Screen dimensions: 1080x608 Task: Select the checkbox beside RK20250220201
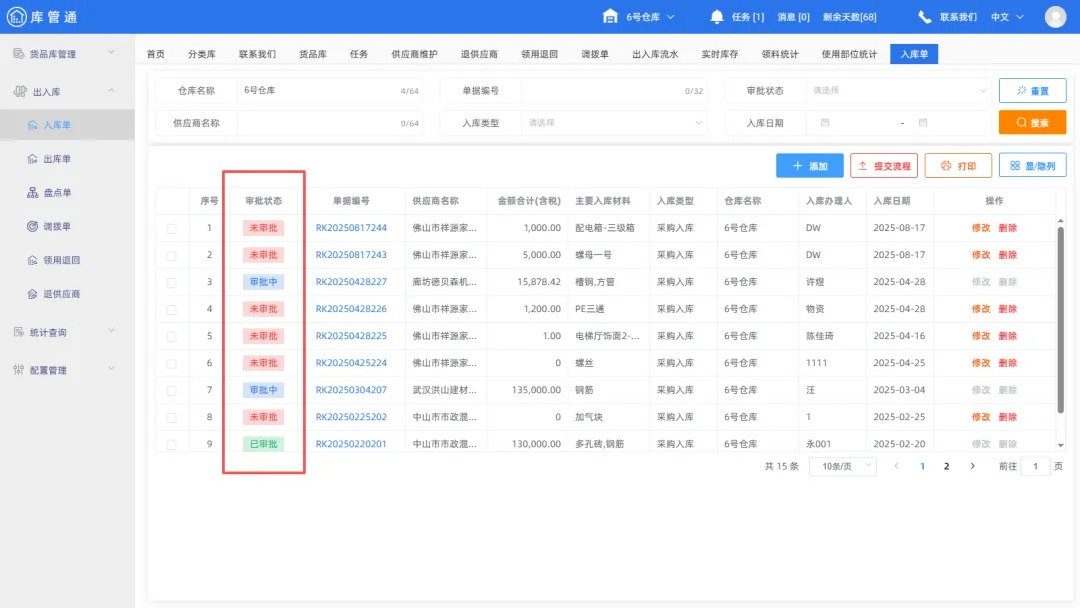coord(173,443)
